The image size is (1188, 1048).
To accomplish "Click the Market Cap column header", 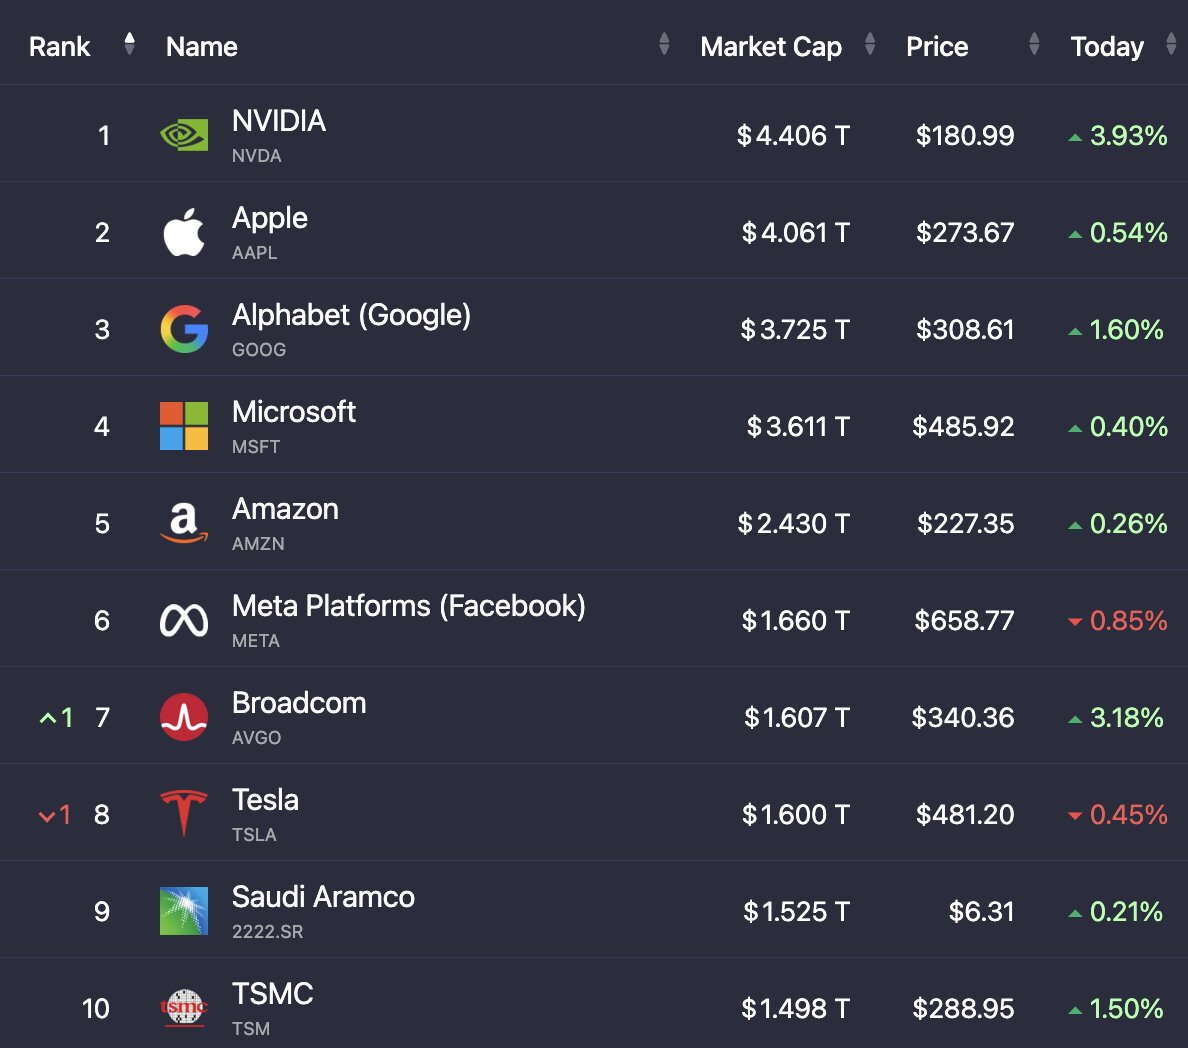I will [x=771, y=47].
